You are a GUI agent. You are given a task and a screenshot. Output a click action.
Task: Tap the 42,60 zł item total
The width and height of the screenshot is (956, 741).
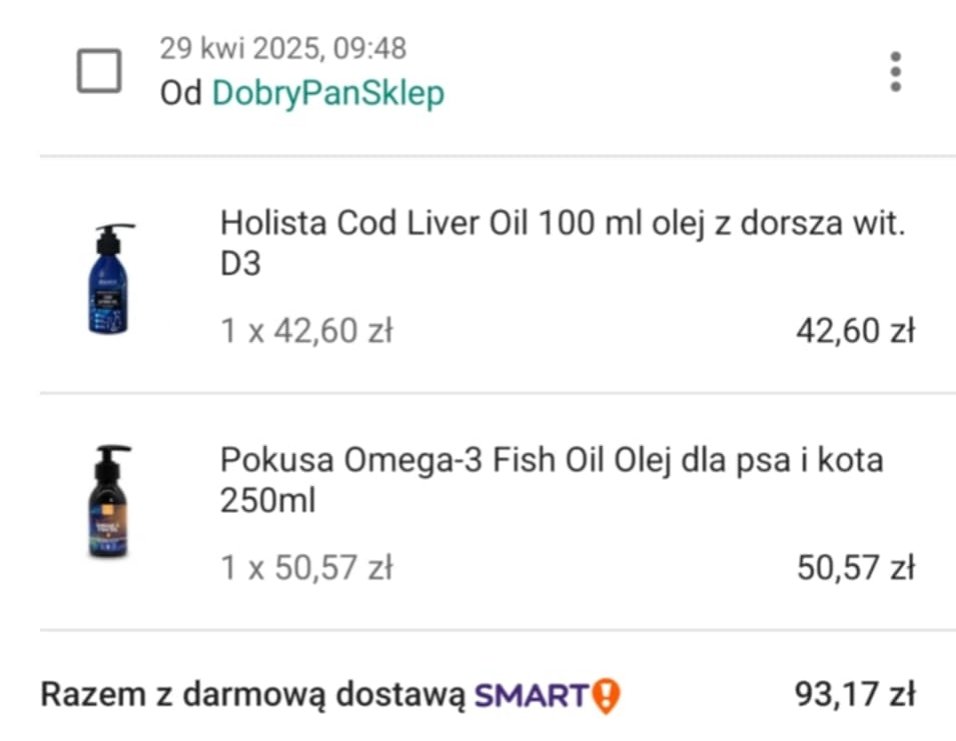pyautogui.click(x=855, y=331)
